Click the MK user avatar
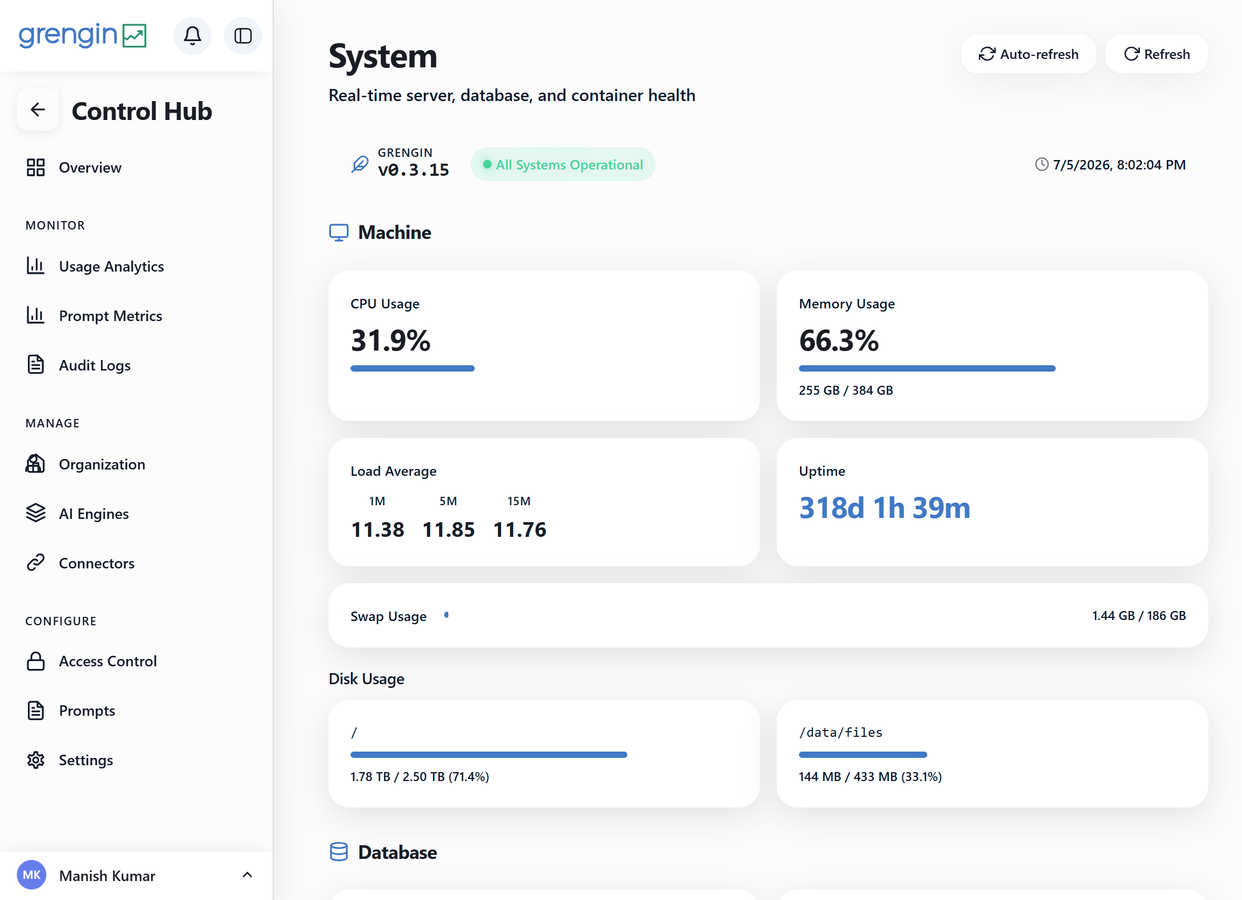This screenshot has width=1242, height=900. click(x=32, y=875)
